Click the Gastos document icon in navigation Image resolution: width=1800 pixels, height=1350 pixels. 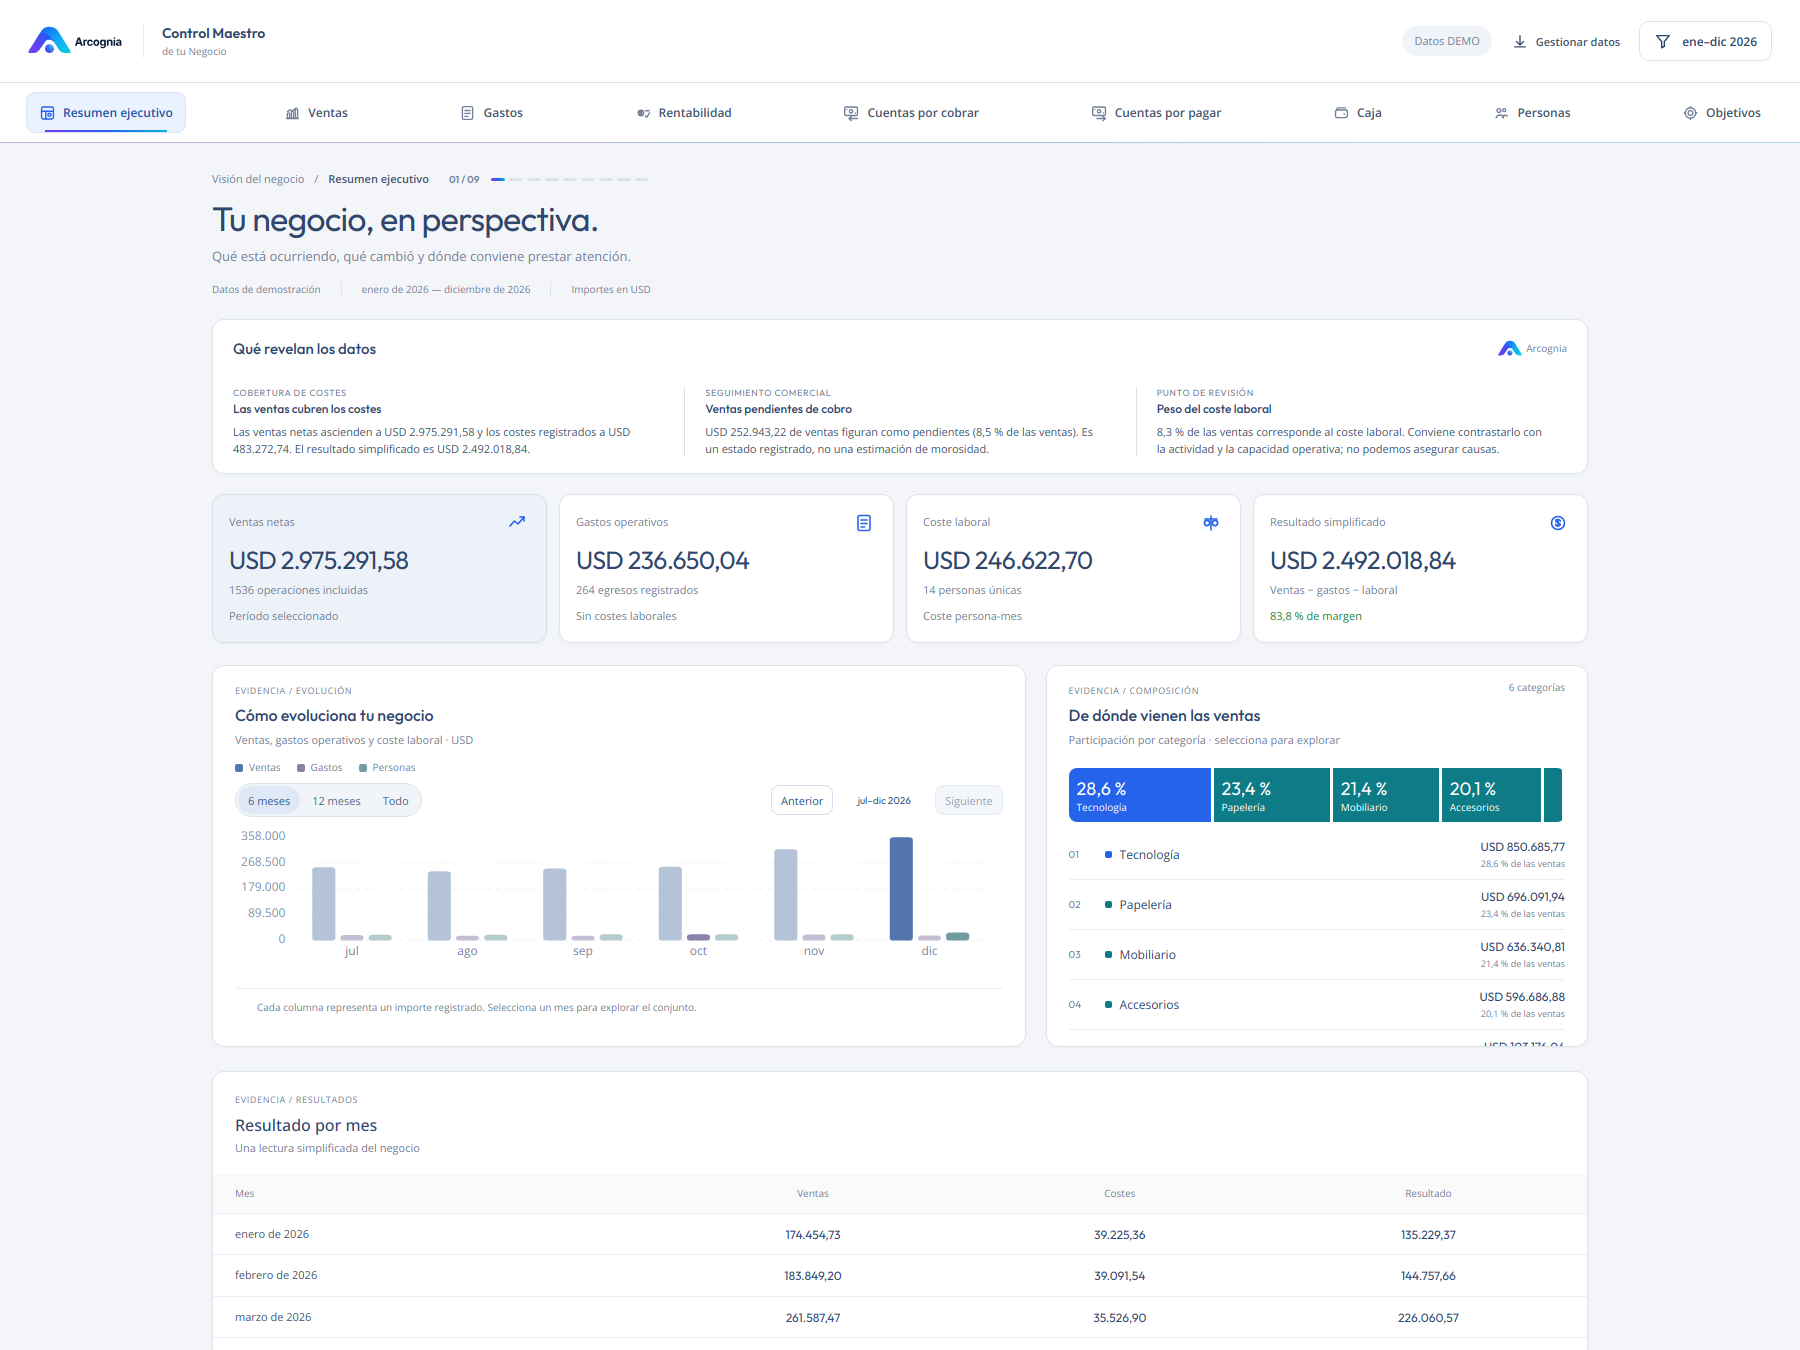pos(467,113)
